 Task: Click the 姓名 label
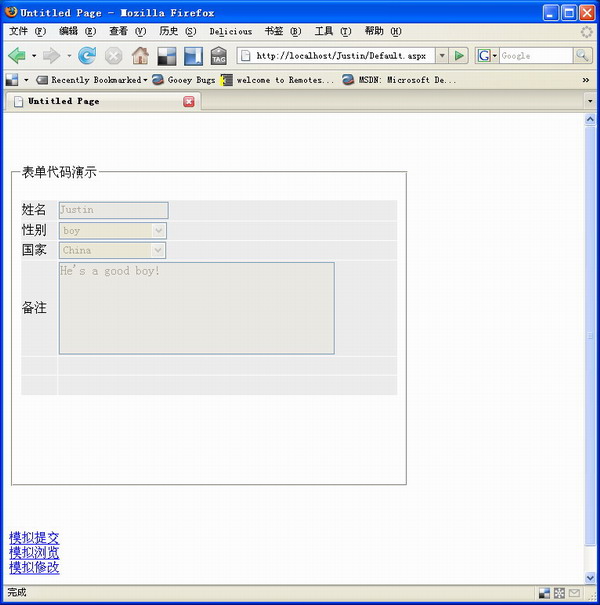pyautogui.click(x=34, y=210)
